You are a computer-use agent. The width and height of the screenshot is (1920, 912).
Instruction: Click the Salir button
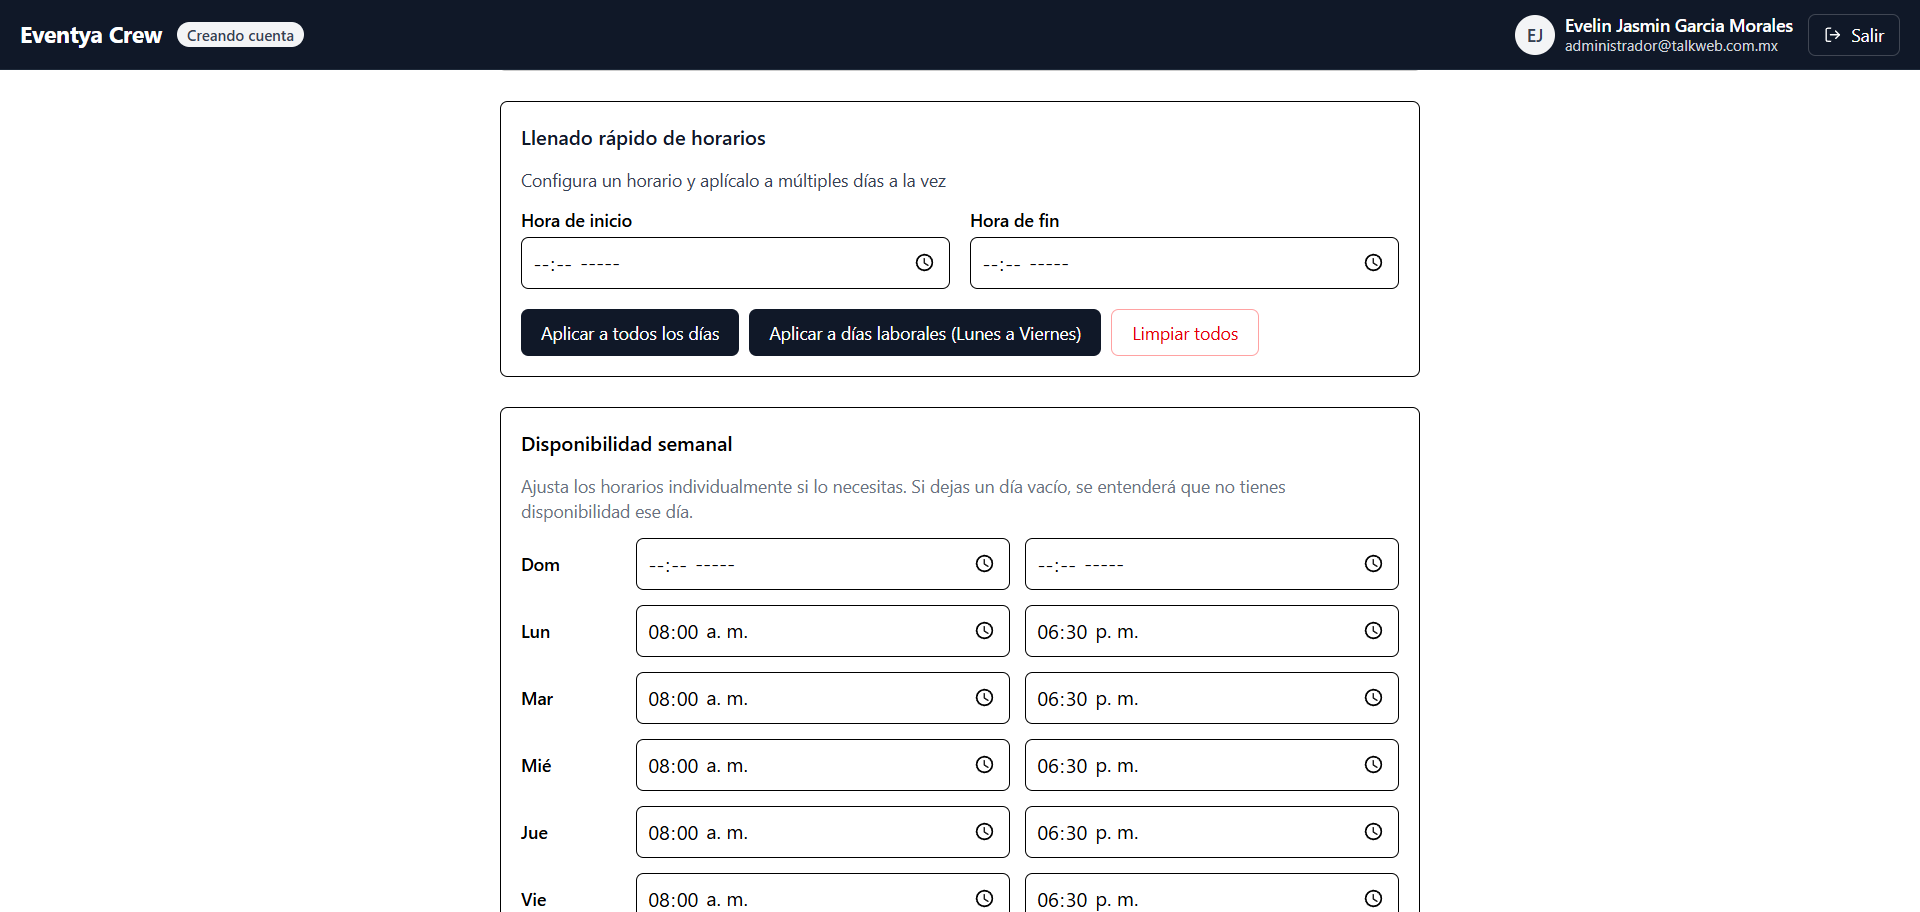(1853, 34)
